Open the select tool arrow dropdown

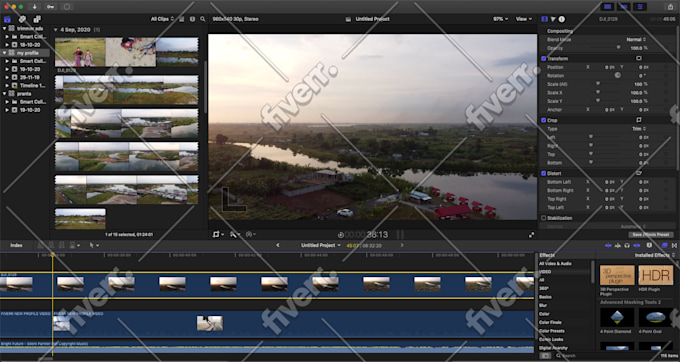pyautogui.click(x=94, y=245)
